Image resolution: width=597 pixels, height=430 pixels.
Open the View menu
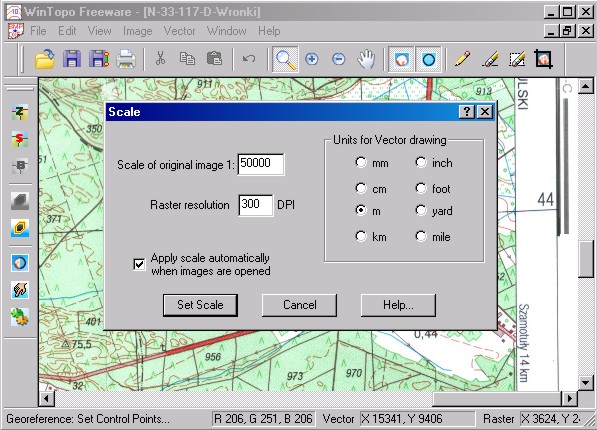(99, 31)
